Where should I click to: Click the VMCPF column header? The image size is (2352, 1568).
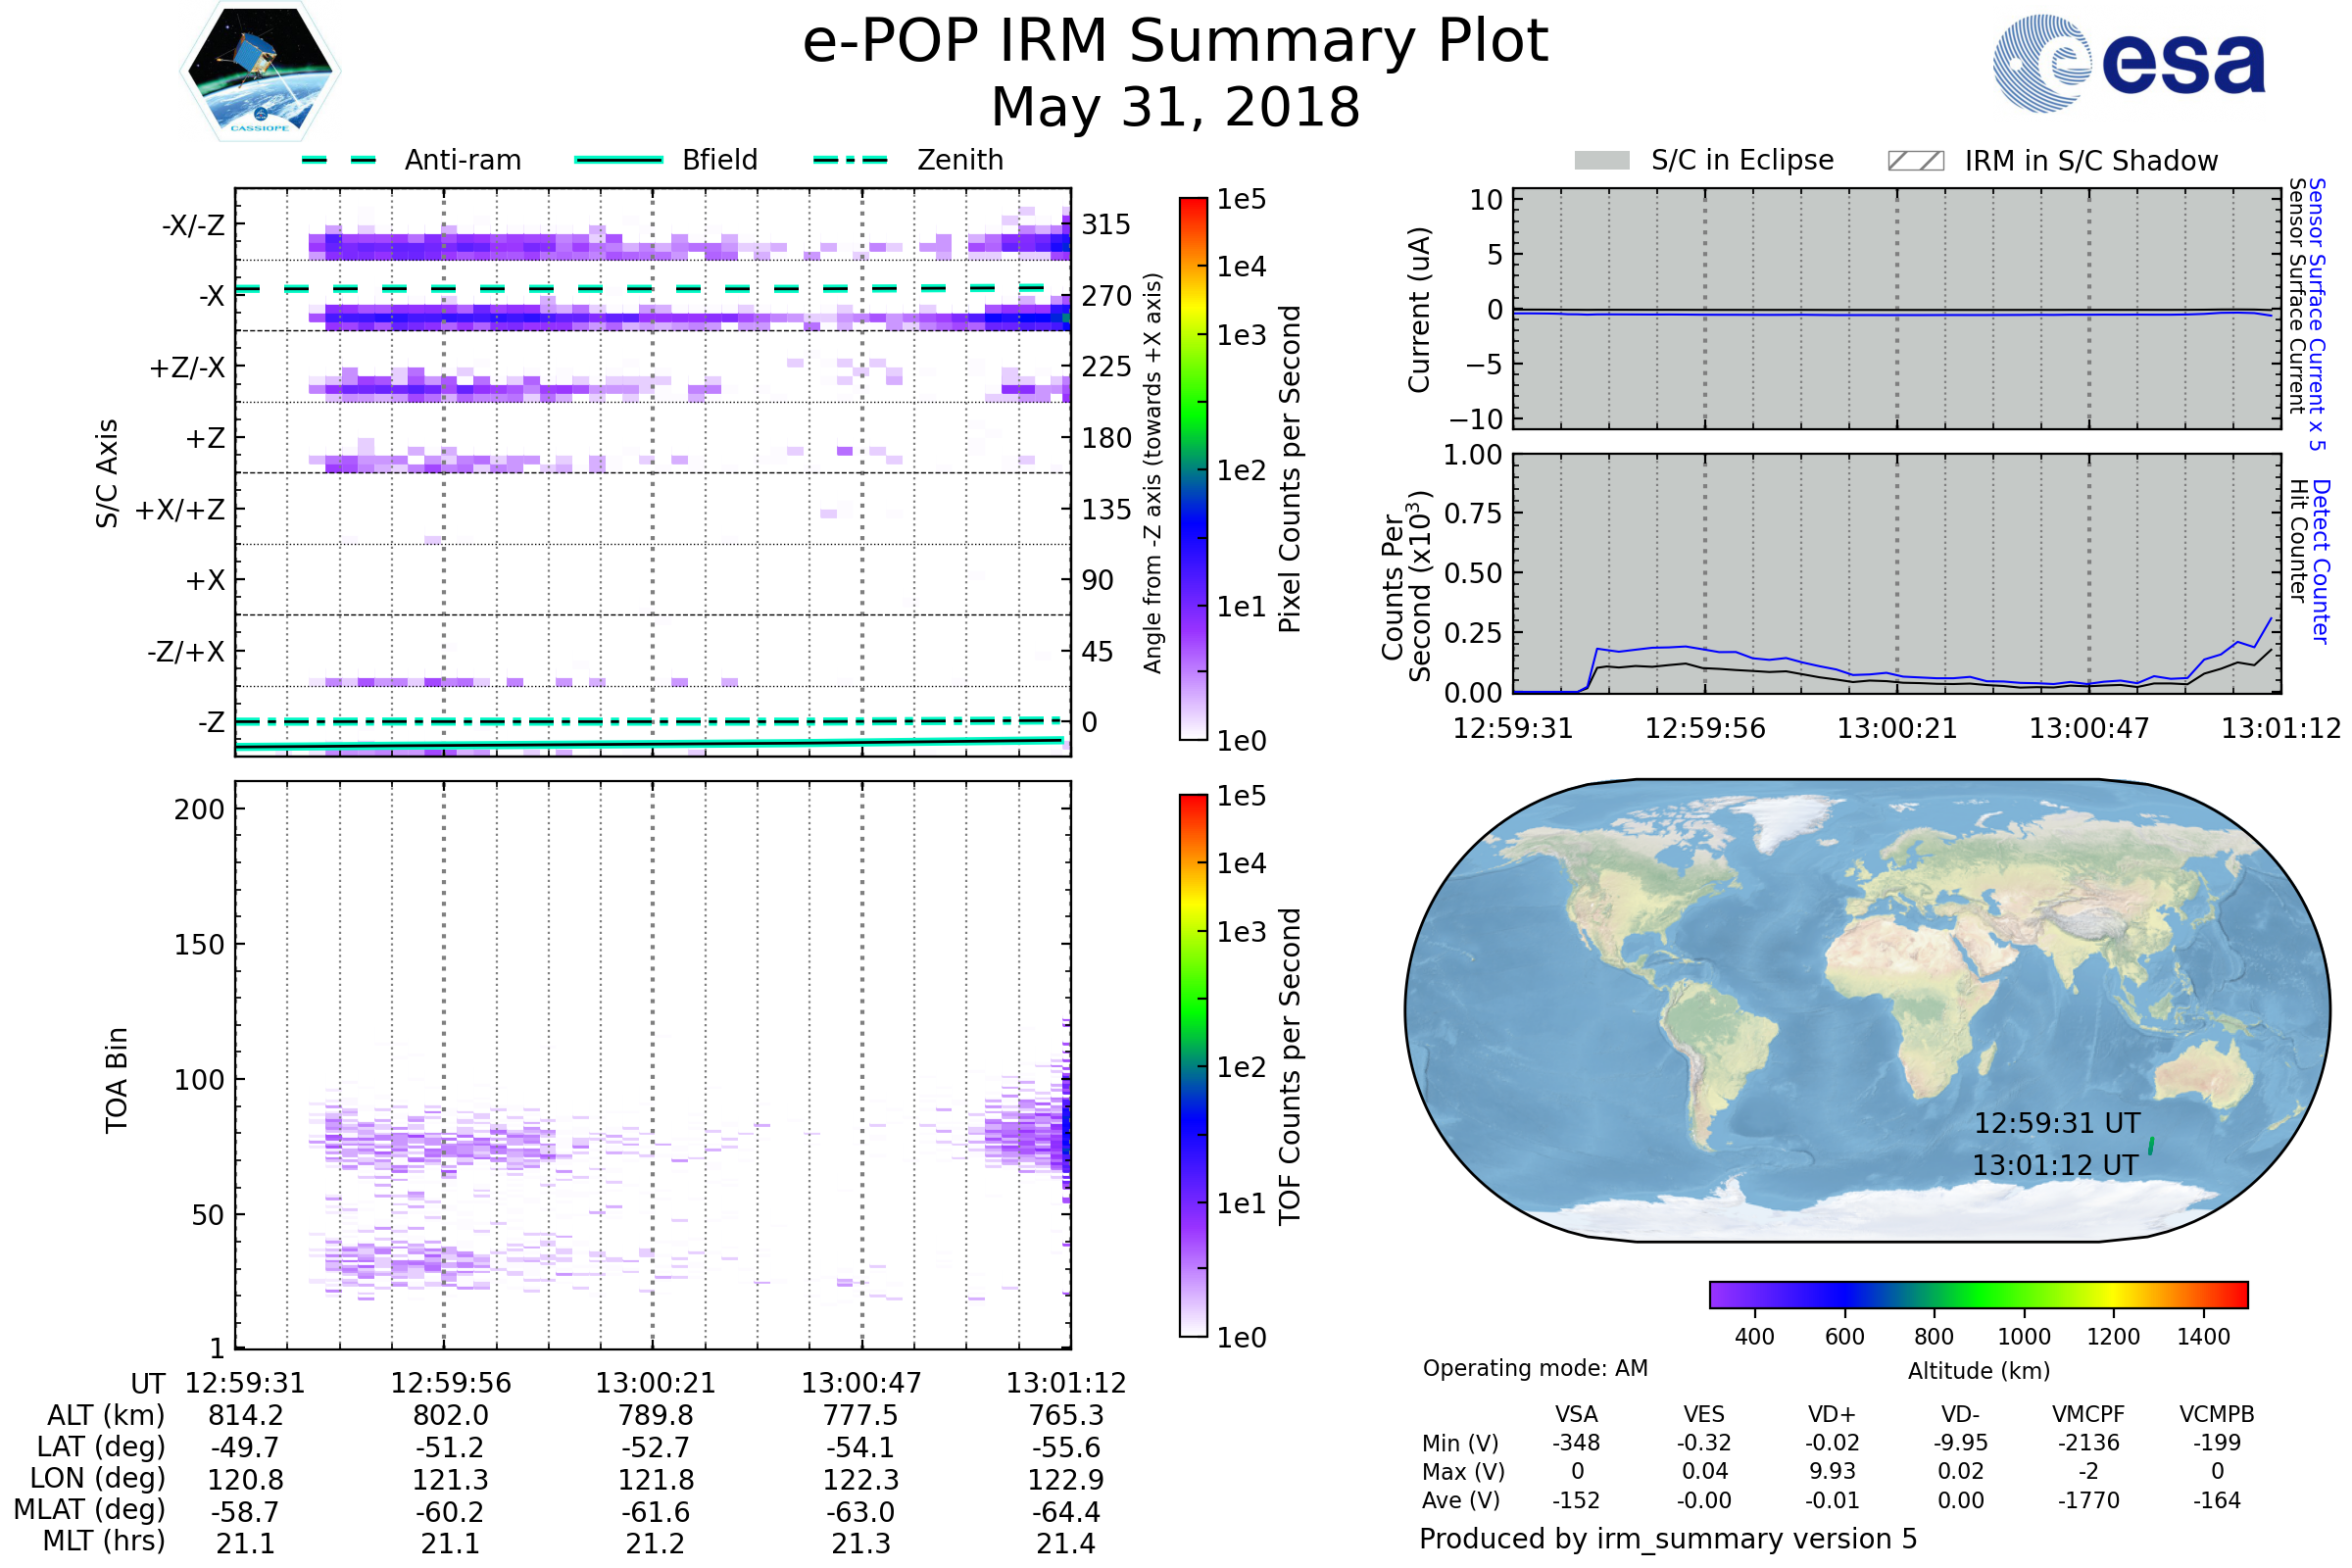pos(2088,1414)
